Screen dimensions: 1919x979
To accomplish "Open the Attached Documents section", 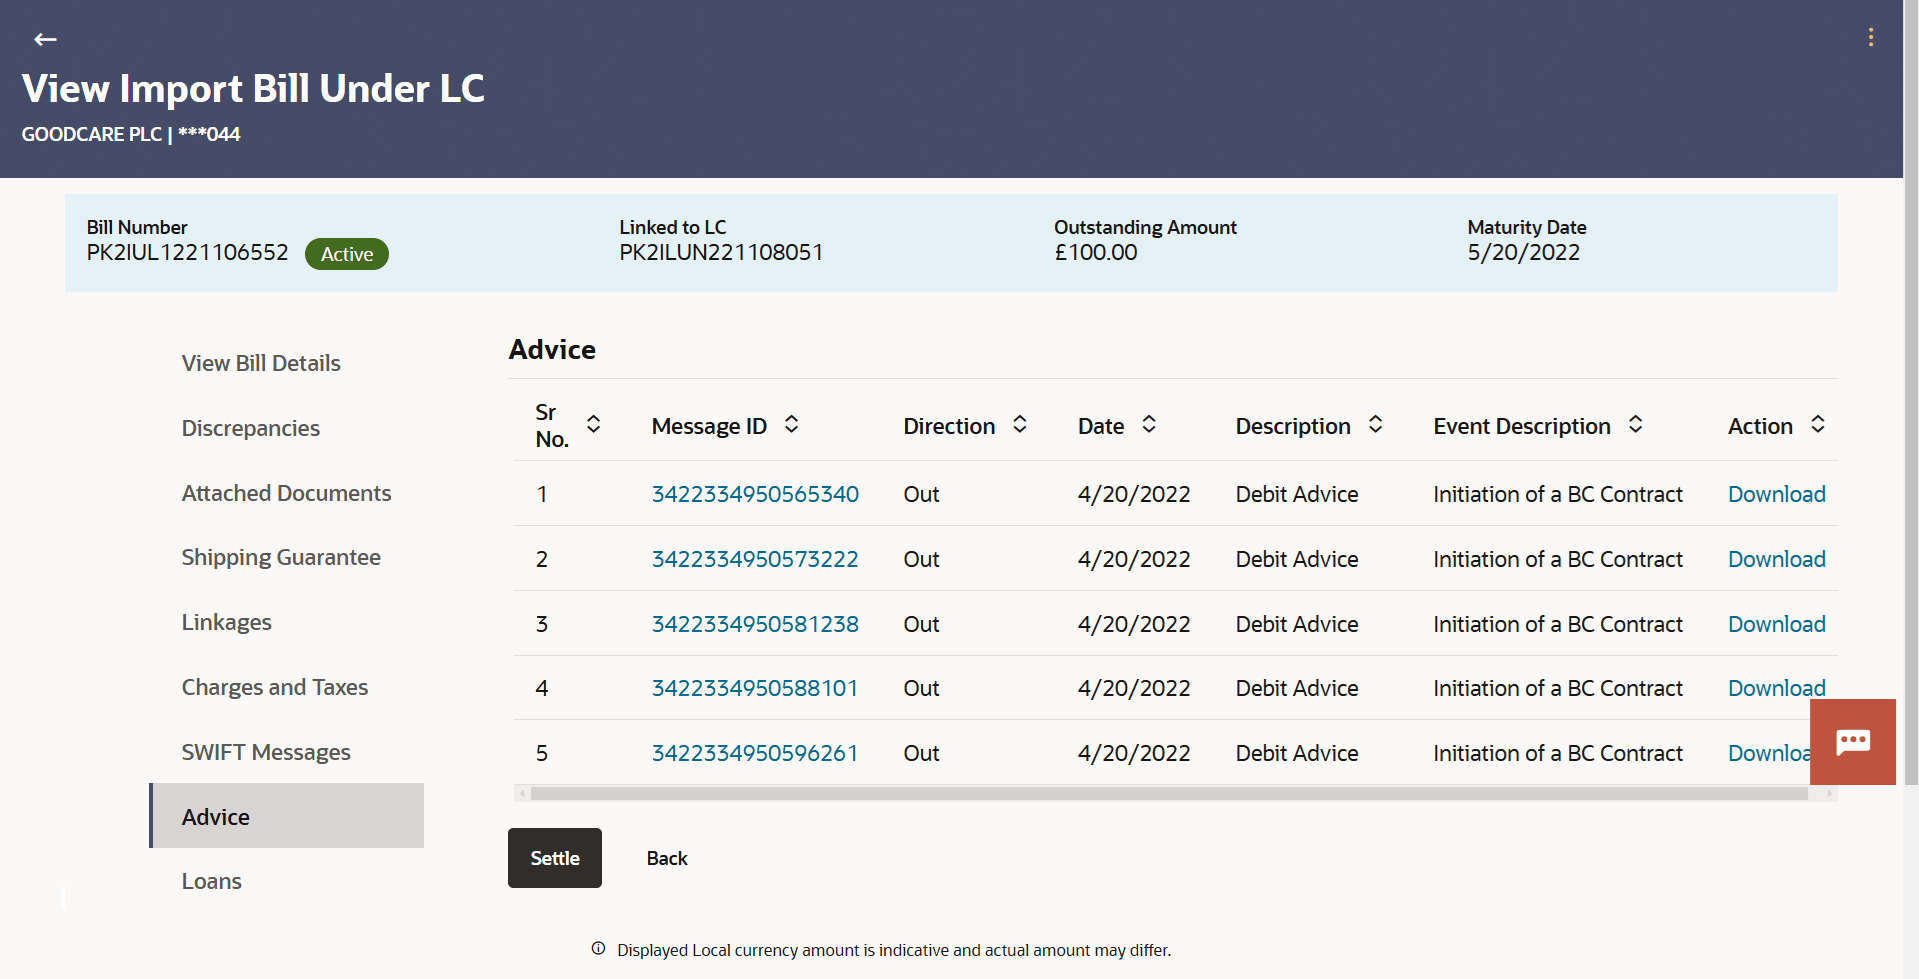I will pos(286,493).
